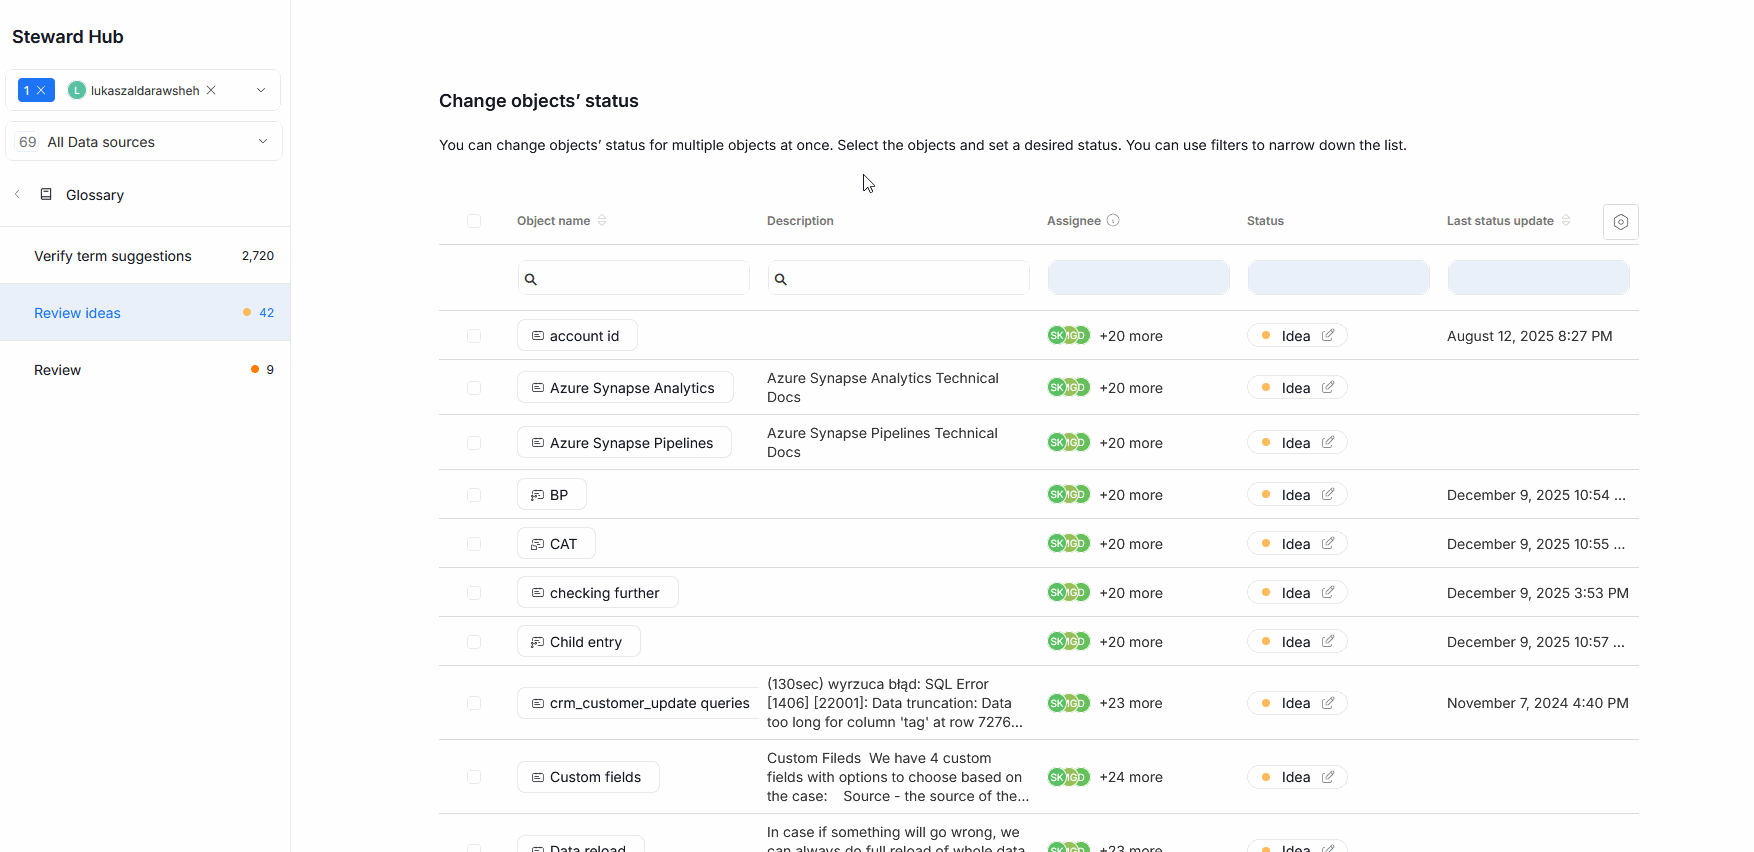Check the CAT row checkbox
Viewport: 1754px width, 852px height.
click(474, 544)
